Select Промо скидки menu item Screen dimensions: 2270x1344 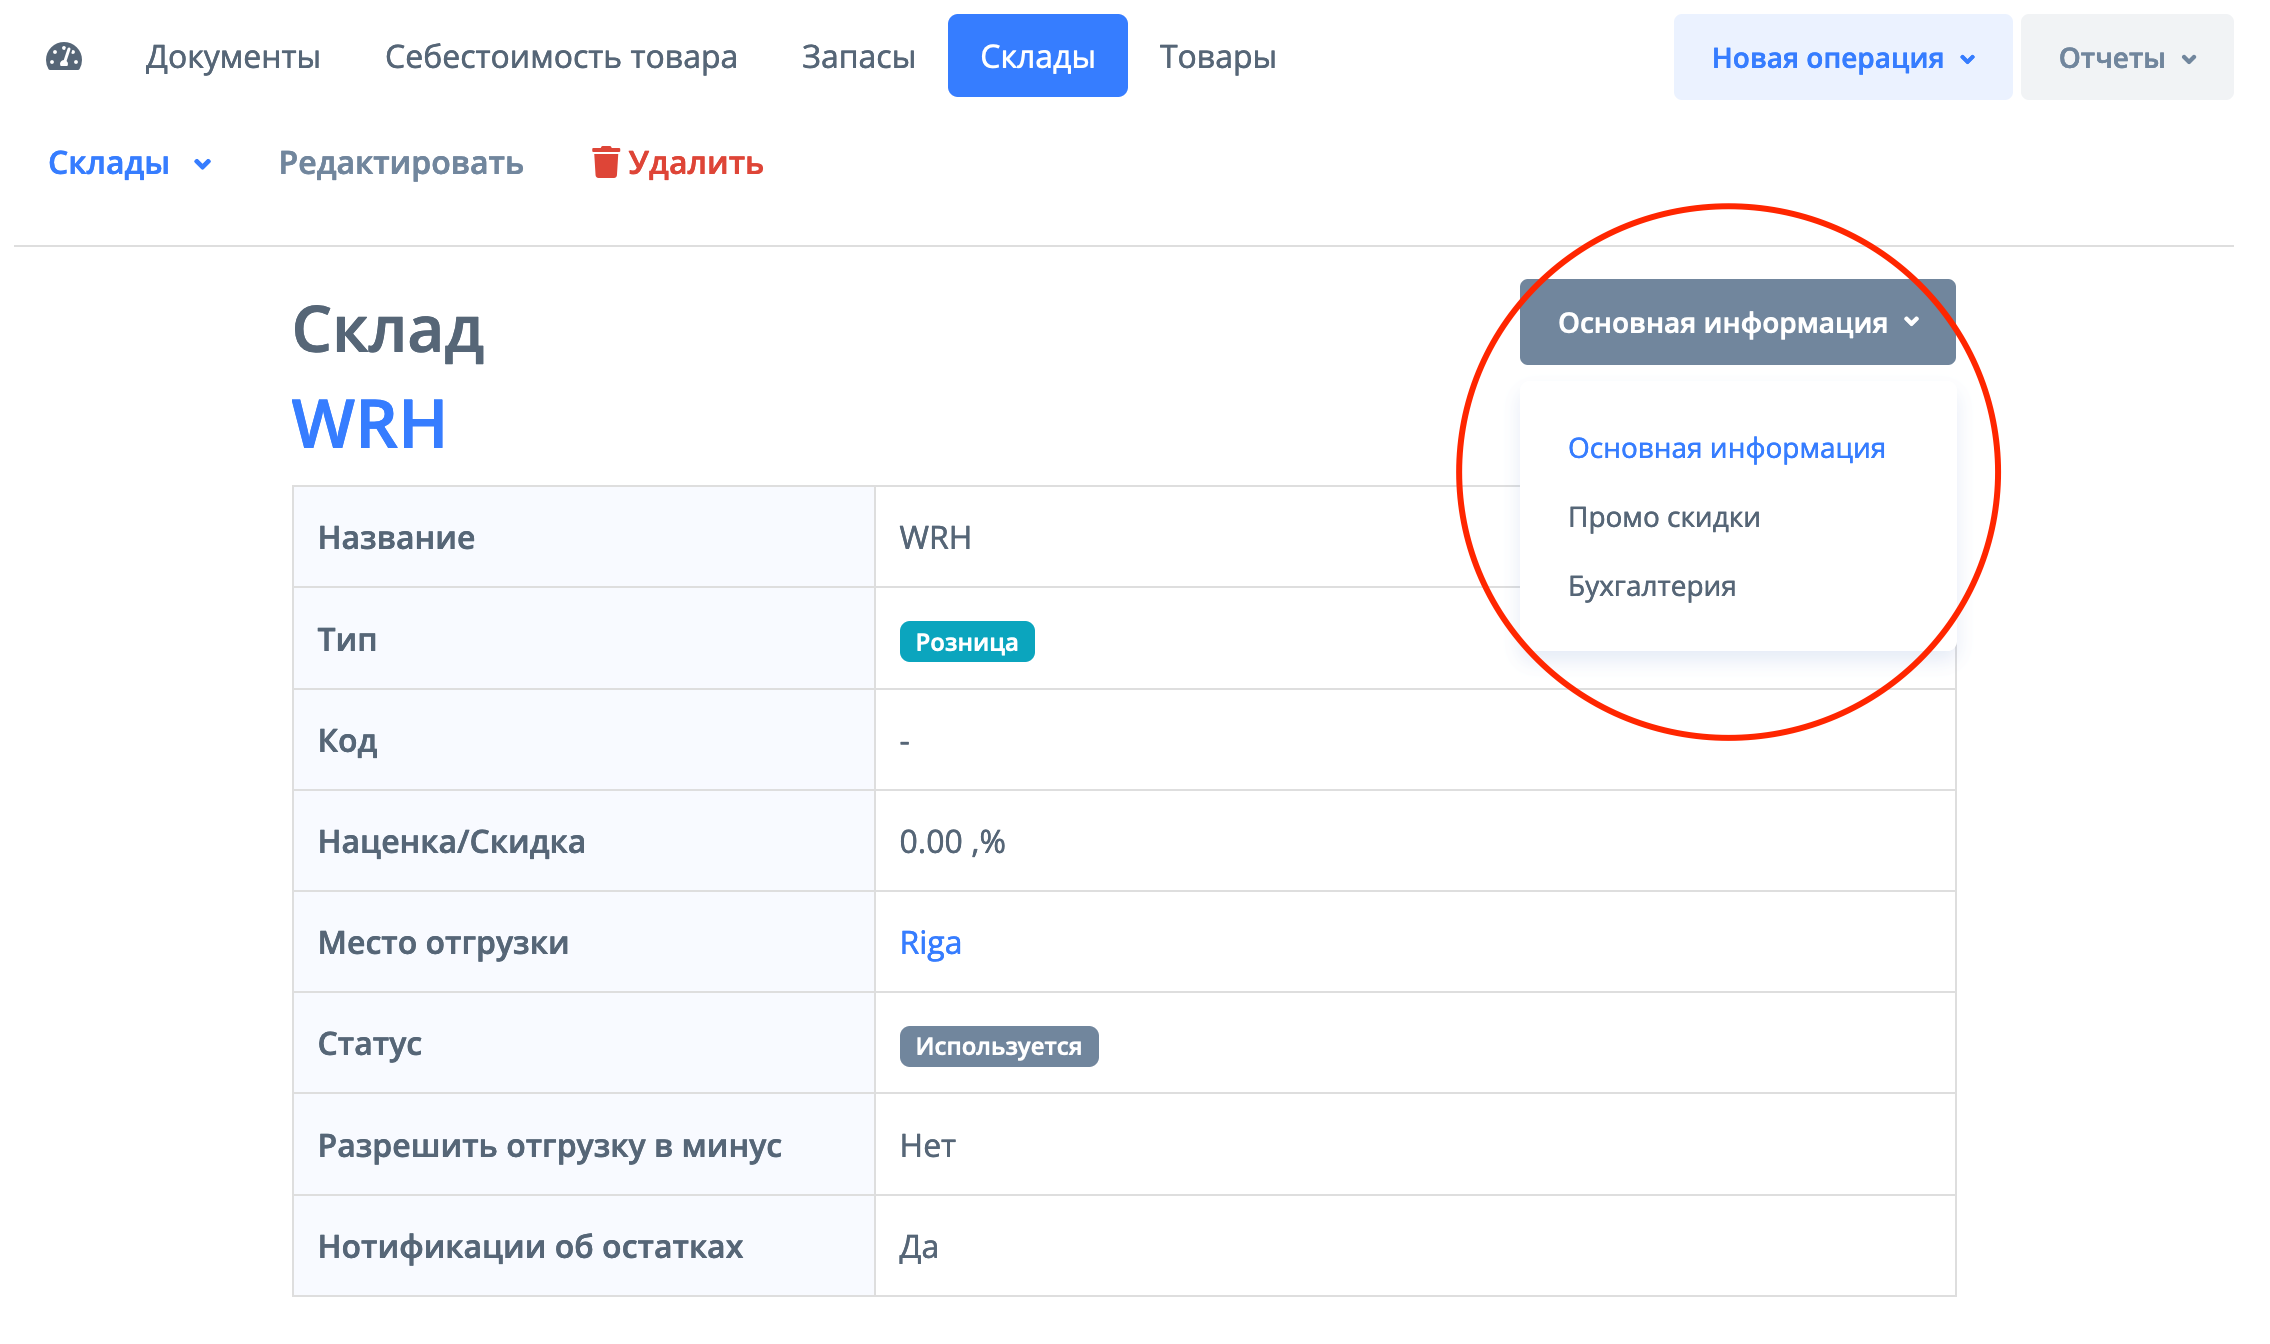pos(1663,517)
